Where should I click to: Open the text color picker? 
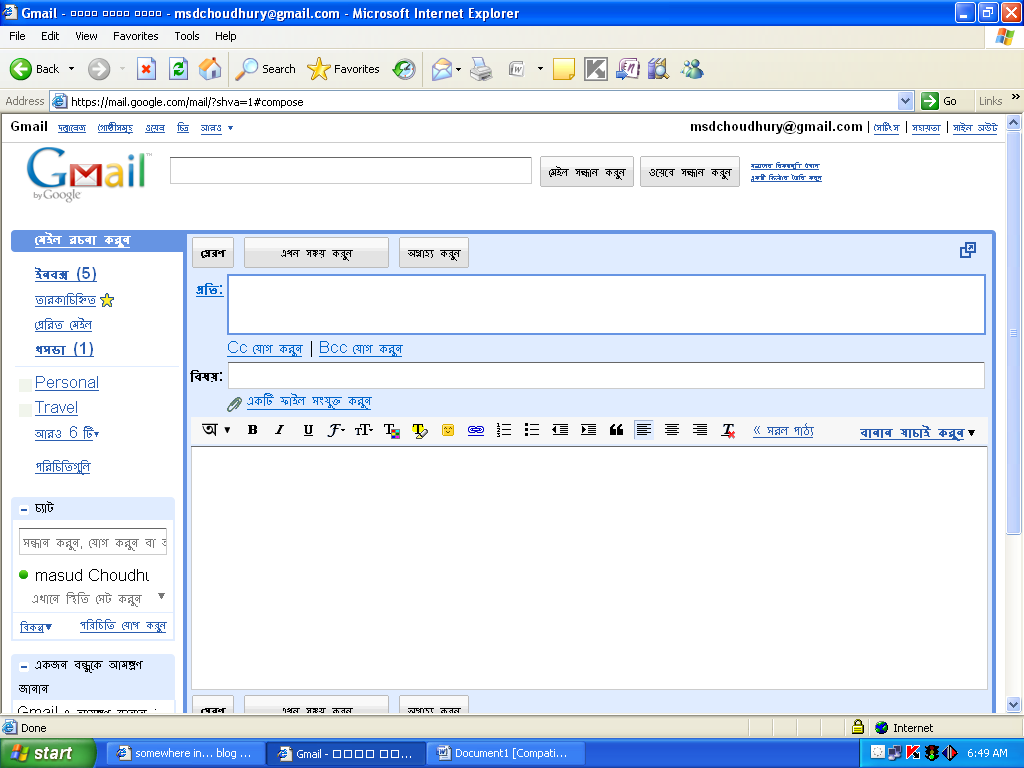click(392, 430)
